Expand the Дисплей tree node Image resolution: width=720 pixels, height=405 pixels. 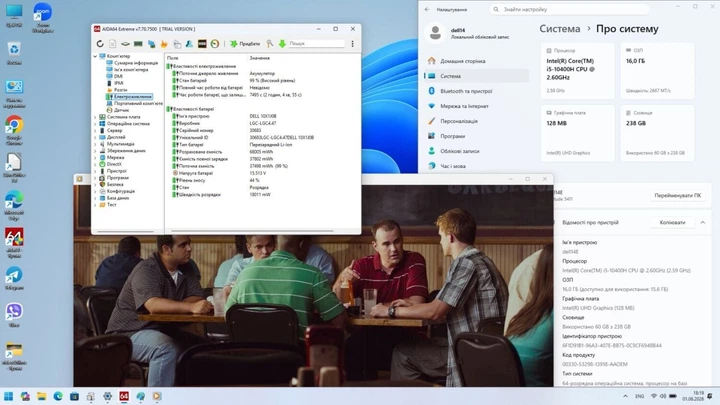95,137
